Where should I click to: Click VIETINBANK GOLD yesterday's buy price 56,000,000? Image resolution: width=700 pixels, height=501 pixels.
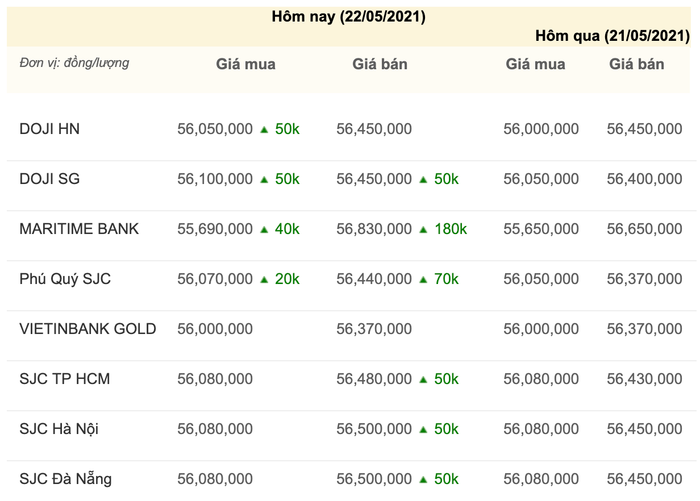tap(541, 329)
